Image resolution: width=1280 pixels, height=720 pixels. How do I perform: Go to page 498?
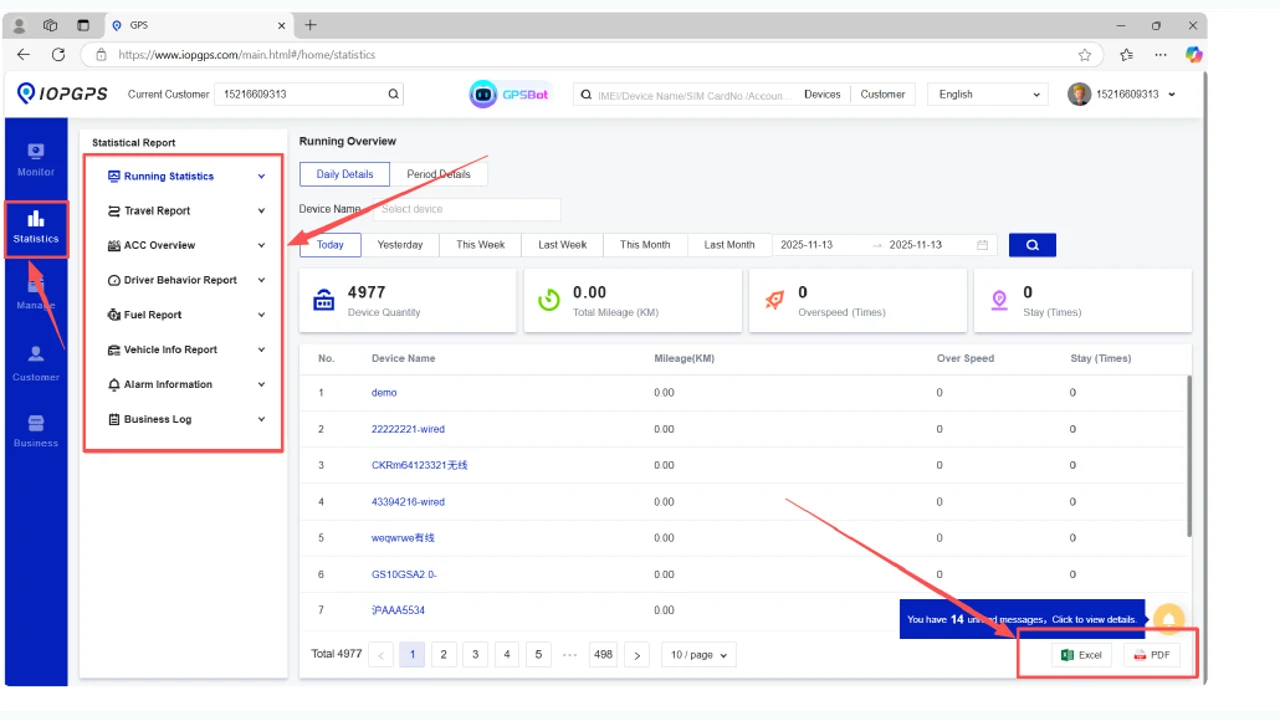(x=603, y=655)
